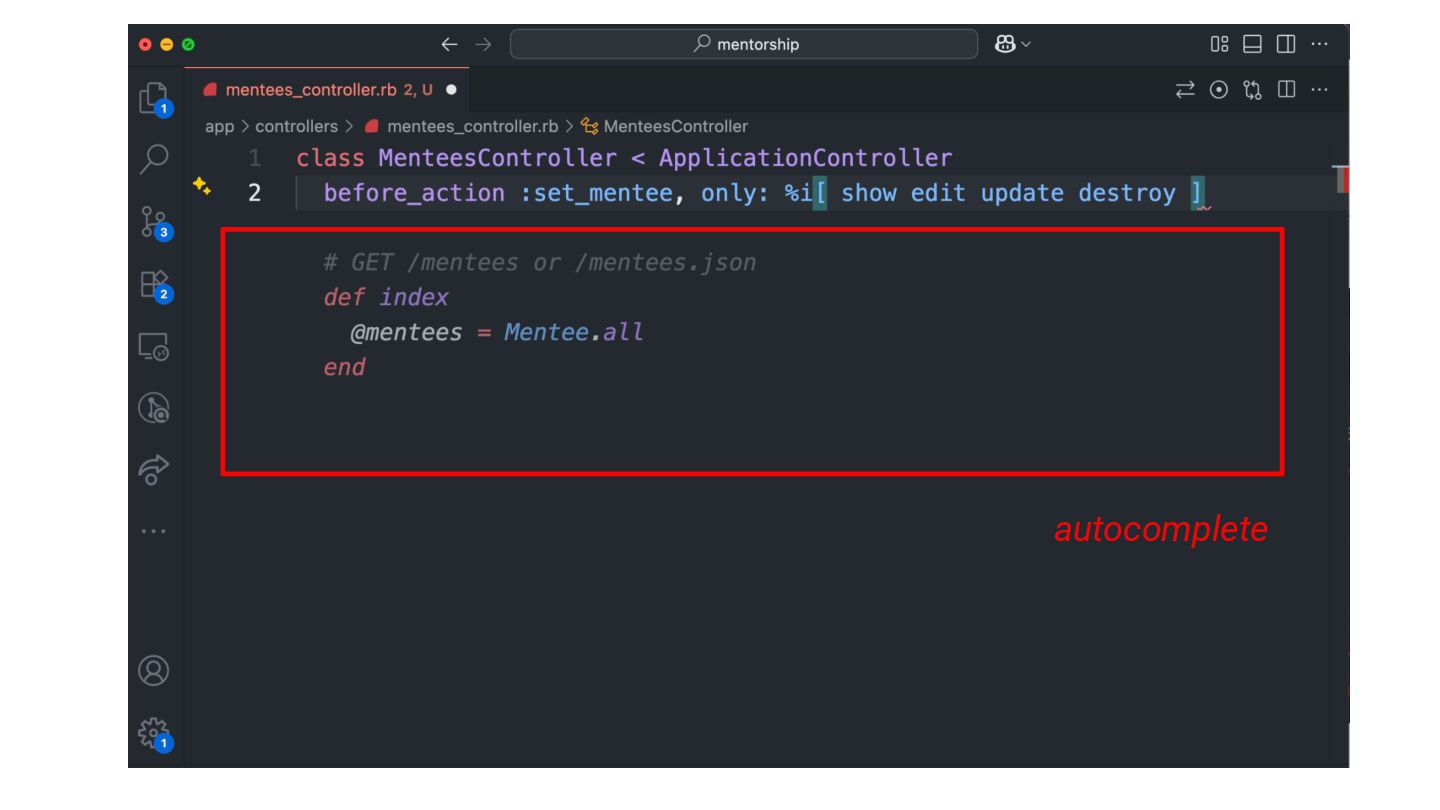This screenshot has width=1440, height=810.
Task: Click the word destroy in the array
Action: [1126, 193]
